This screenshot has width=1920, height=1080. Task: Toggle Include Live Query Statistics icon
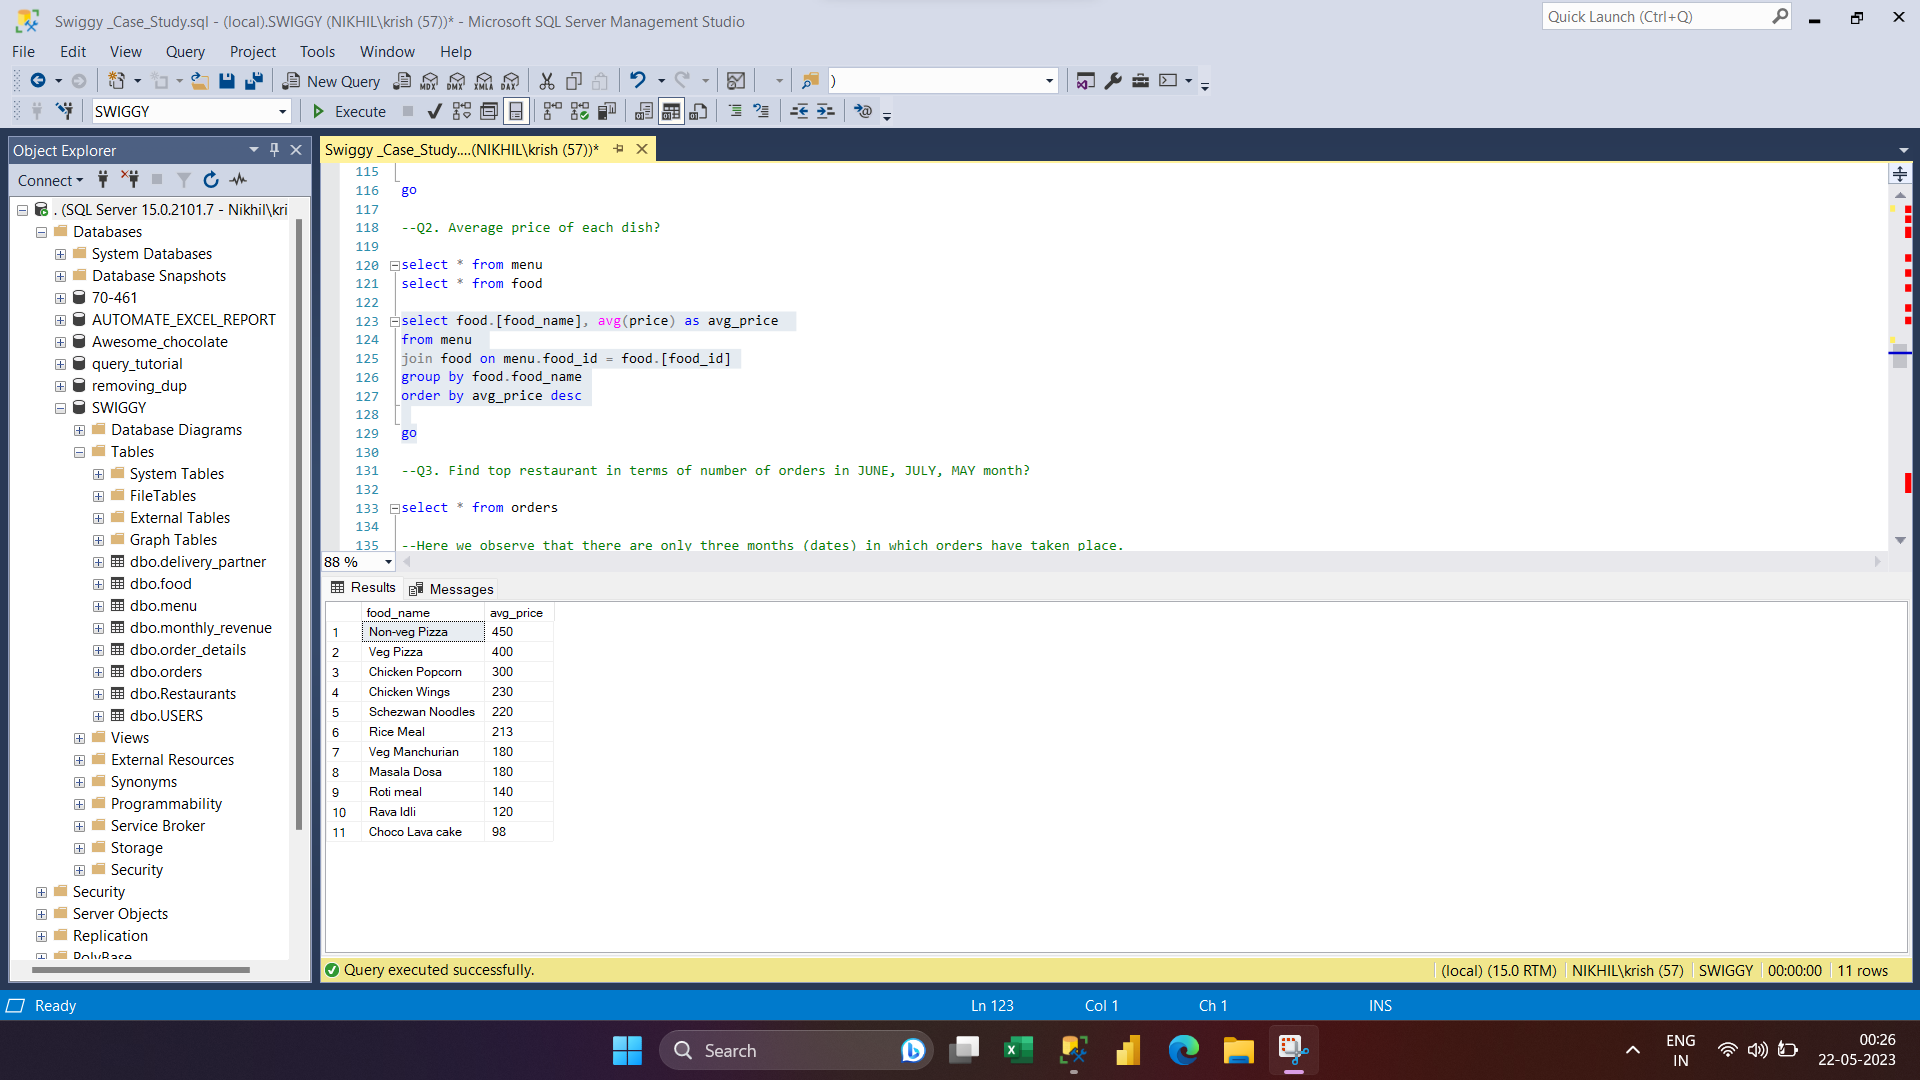580,111
